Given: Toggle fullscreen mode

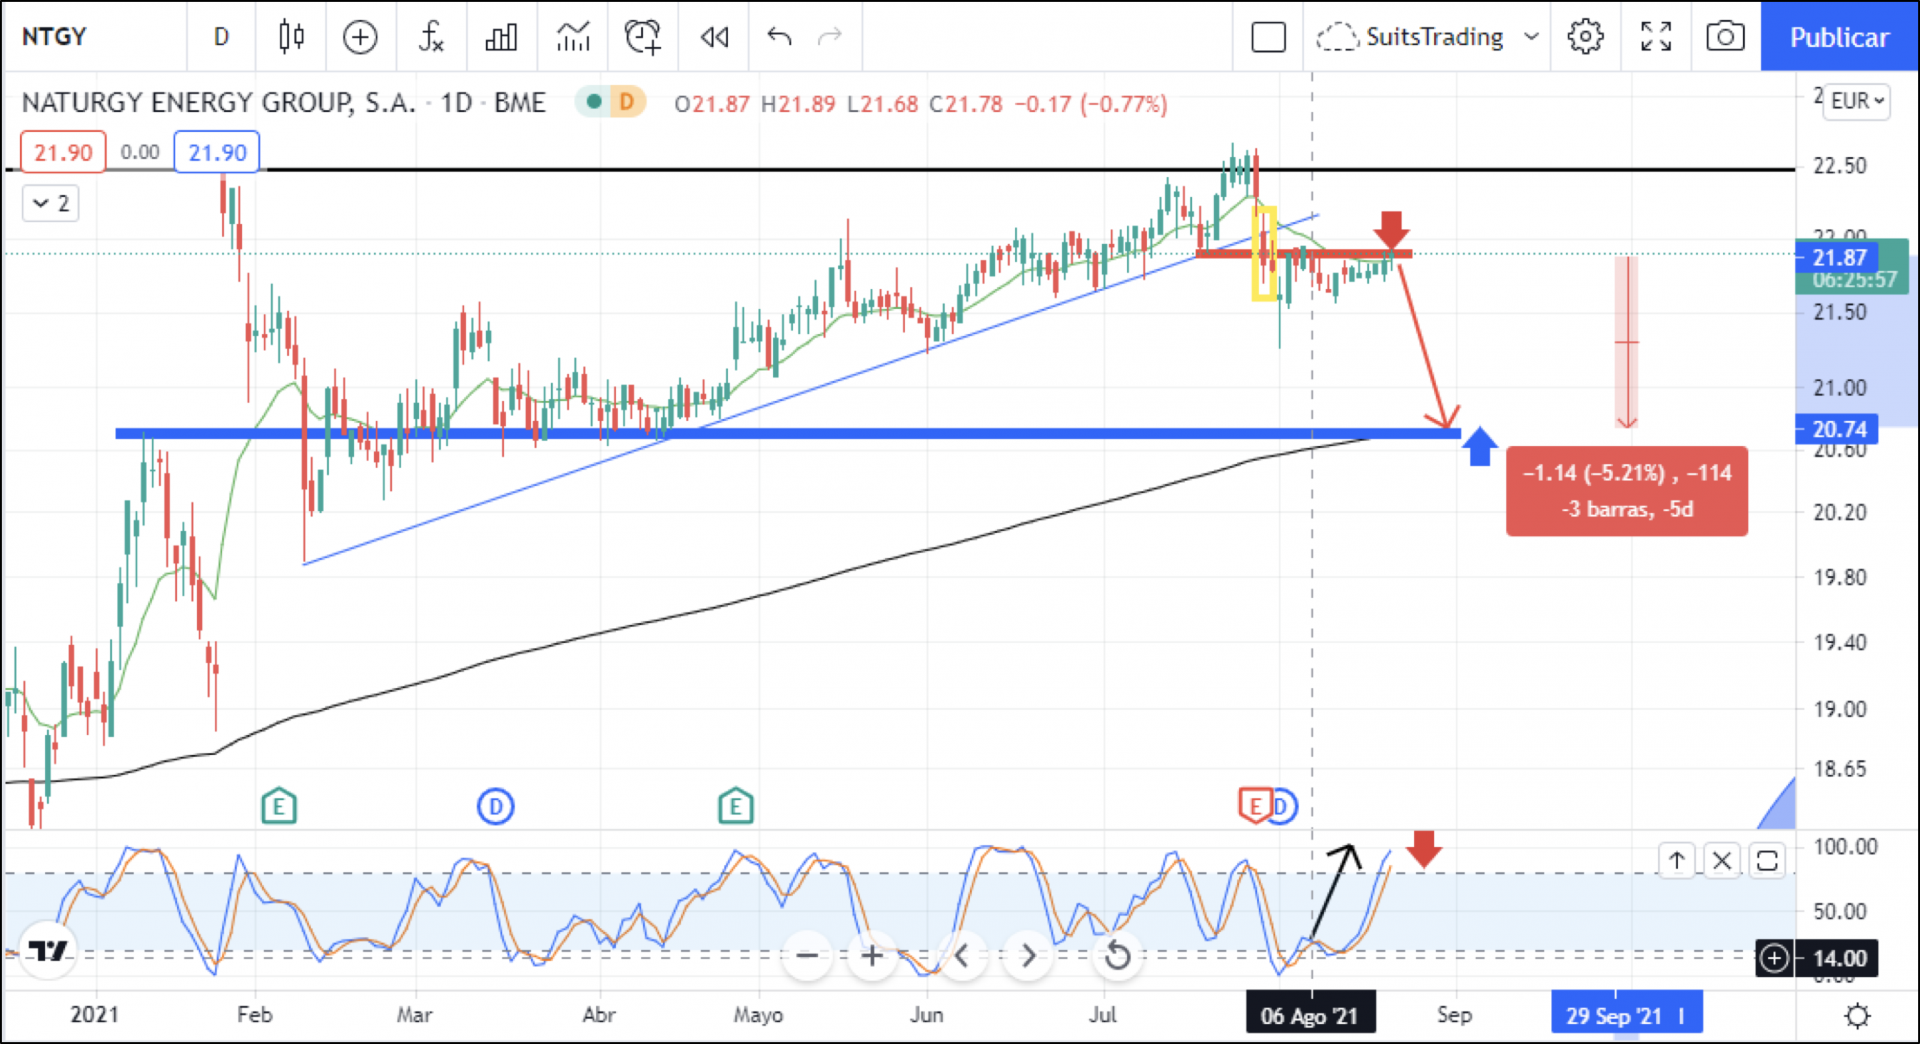Looking at the screenshot, I should pos(1656,37).
